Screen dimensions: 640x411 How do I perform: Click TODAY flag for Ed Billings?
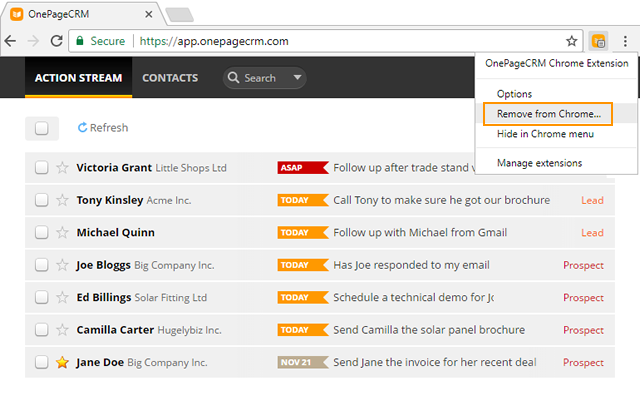(x=303, y=297)
